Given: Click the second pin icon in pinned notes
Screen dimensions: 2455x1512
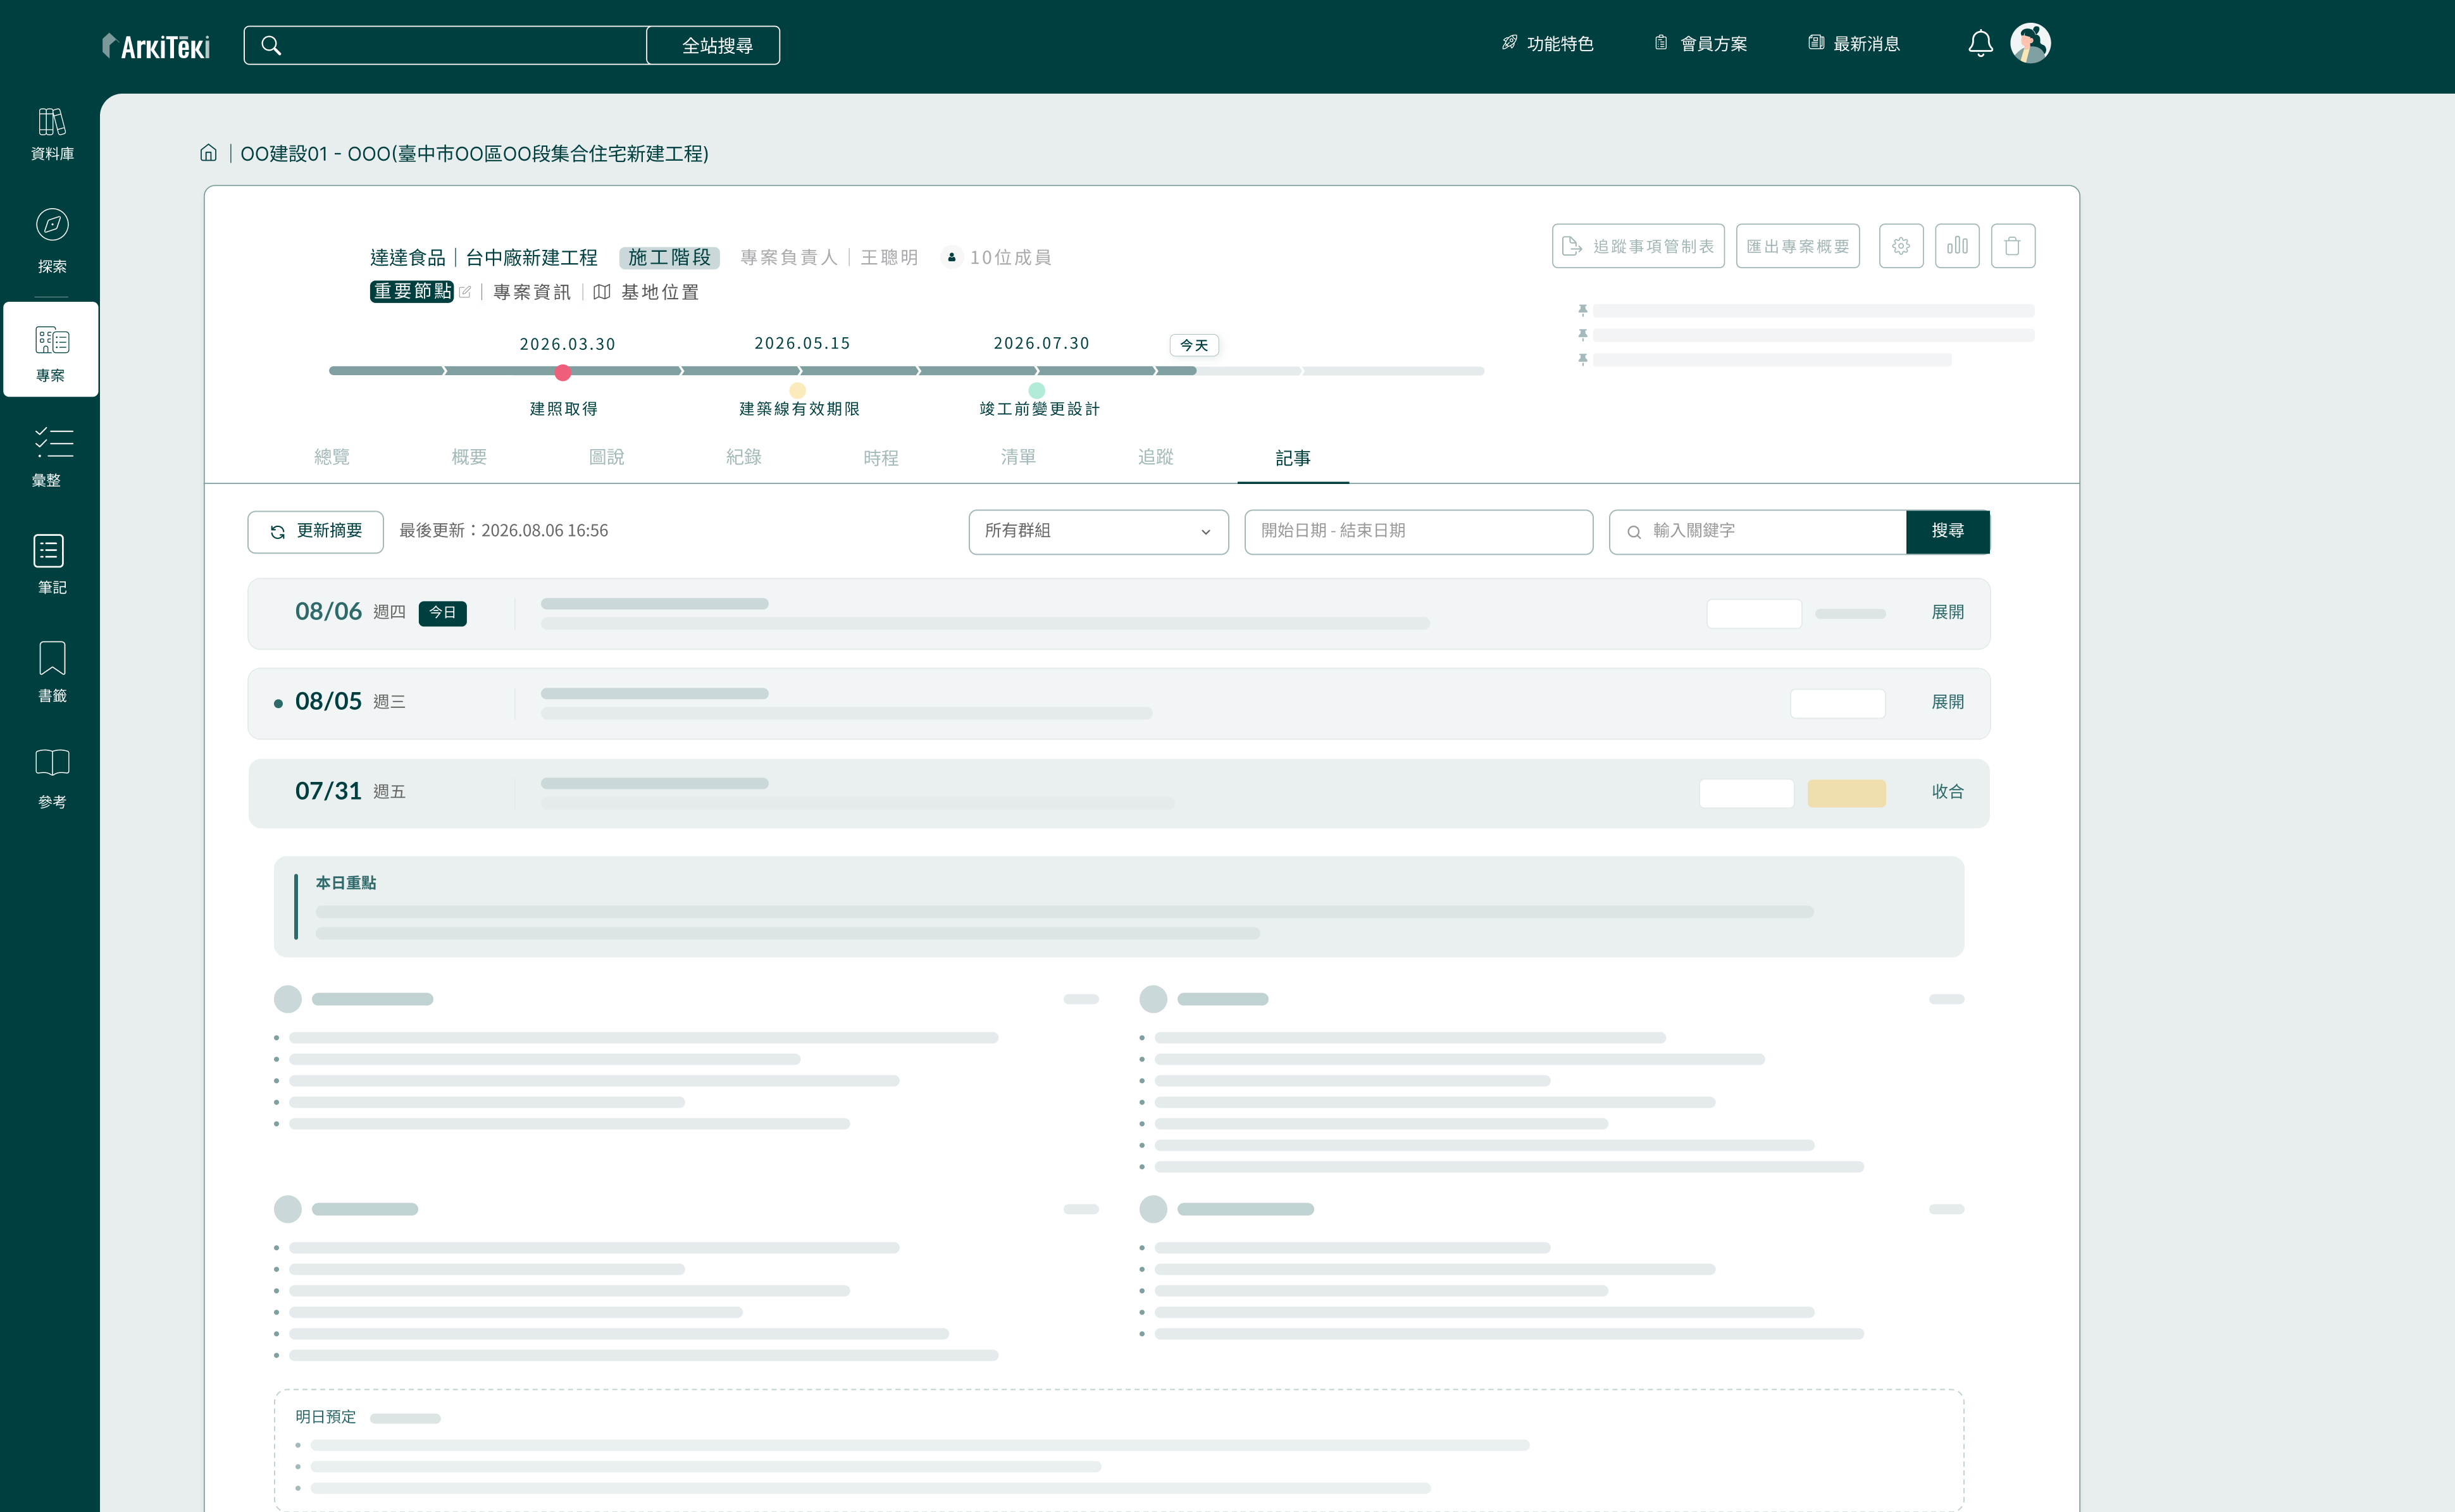Looking at the screenshot, I should pos(1582,335).
